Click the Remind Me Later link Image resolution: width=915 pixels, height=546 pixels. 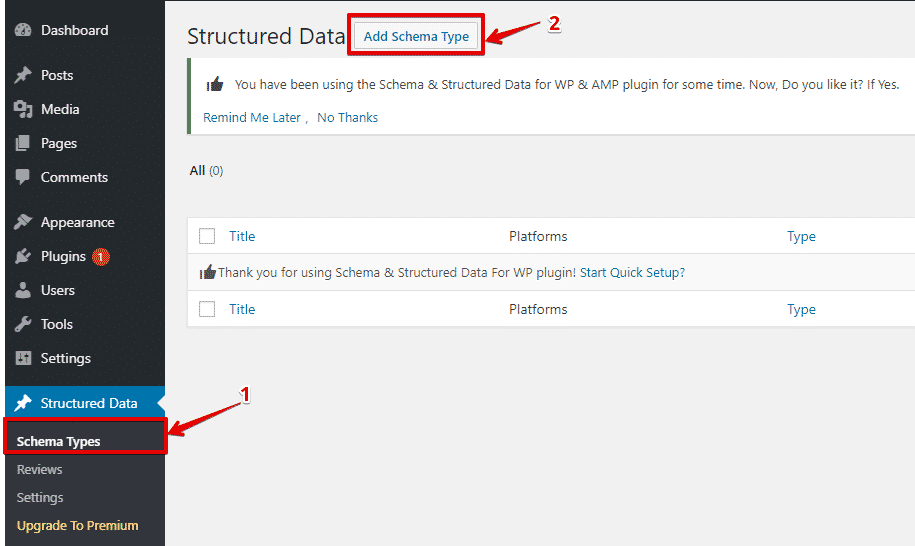pyautogui.click(x=252, y=117)
